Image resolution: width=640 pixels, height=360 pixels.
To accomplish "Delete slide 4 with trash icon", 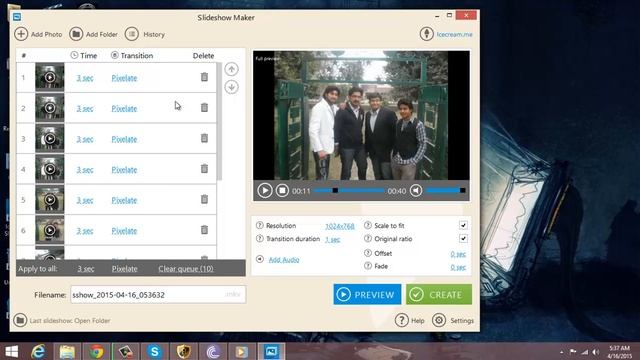I will click(204, 169).
